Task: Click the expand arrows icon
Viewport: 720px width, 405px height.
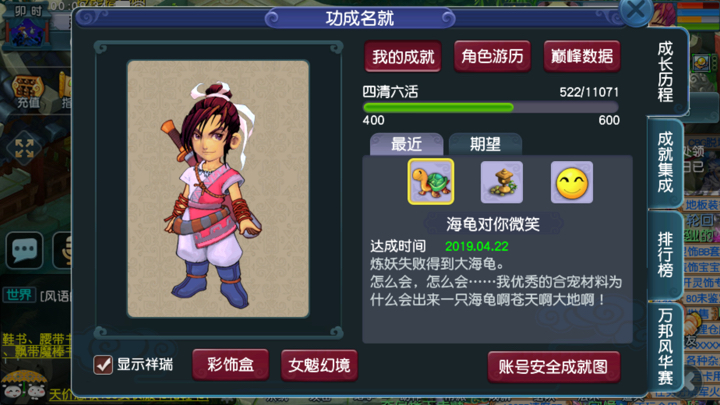Action: (x=24, y=148)
